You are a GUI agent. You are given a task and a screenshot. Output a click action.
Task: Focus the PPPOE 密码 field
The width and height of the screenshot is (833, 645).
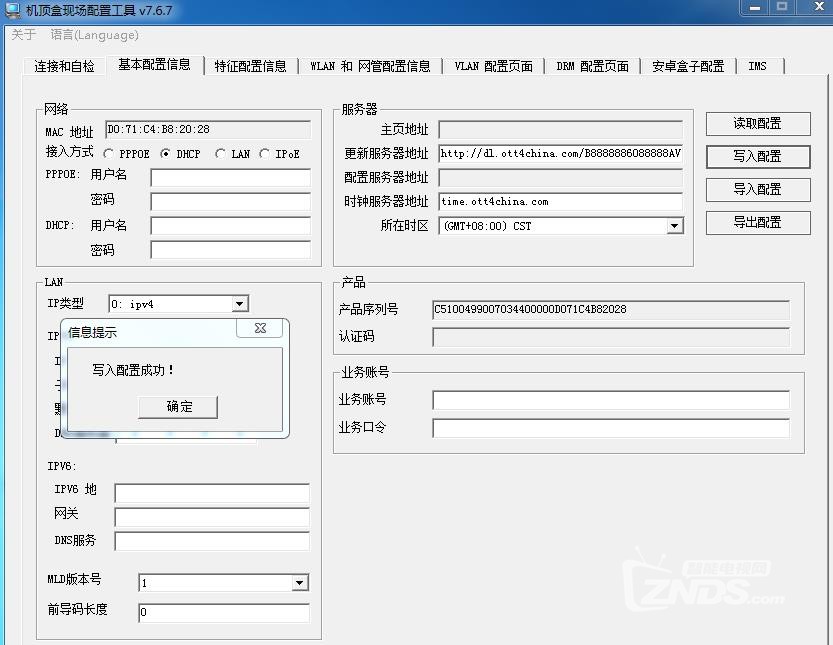coord(231,202)
